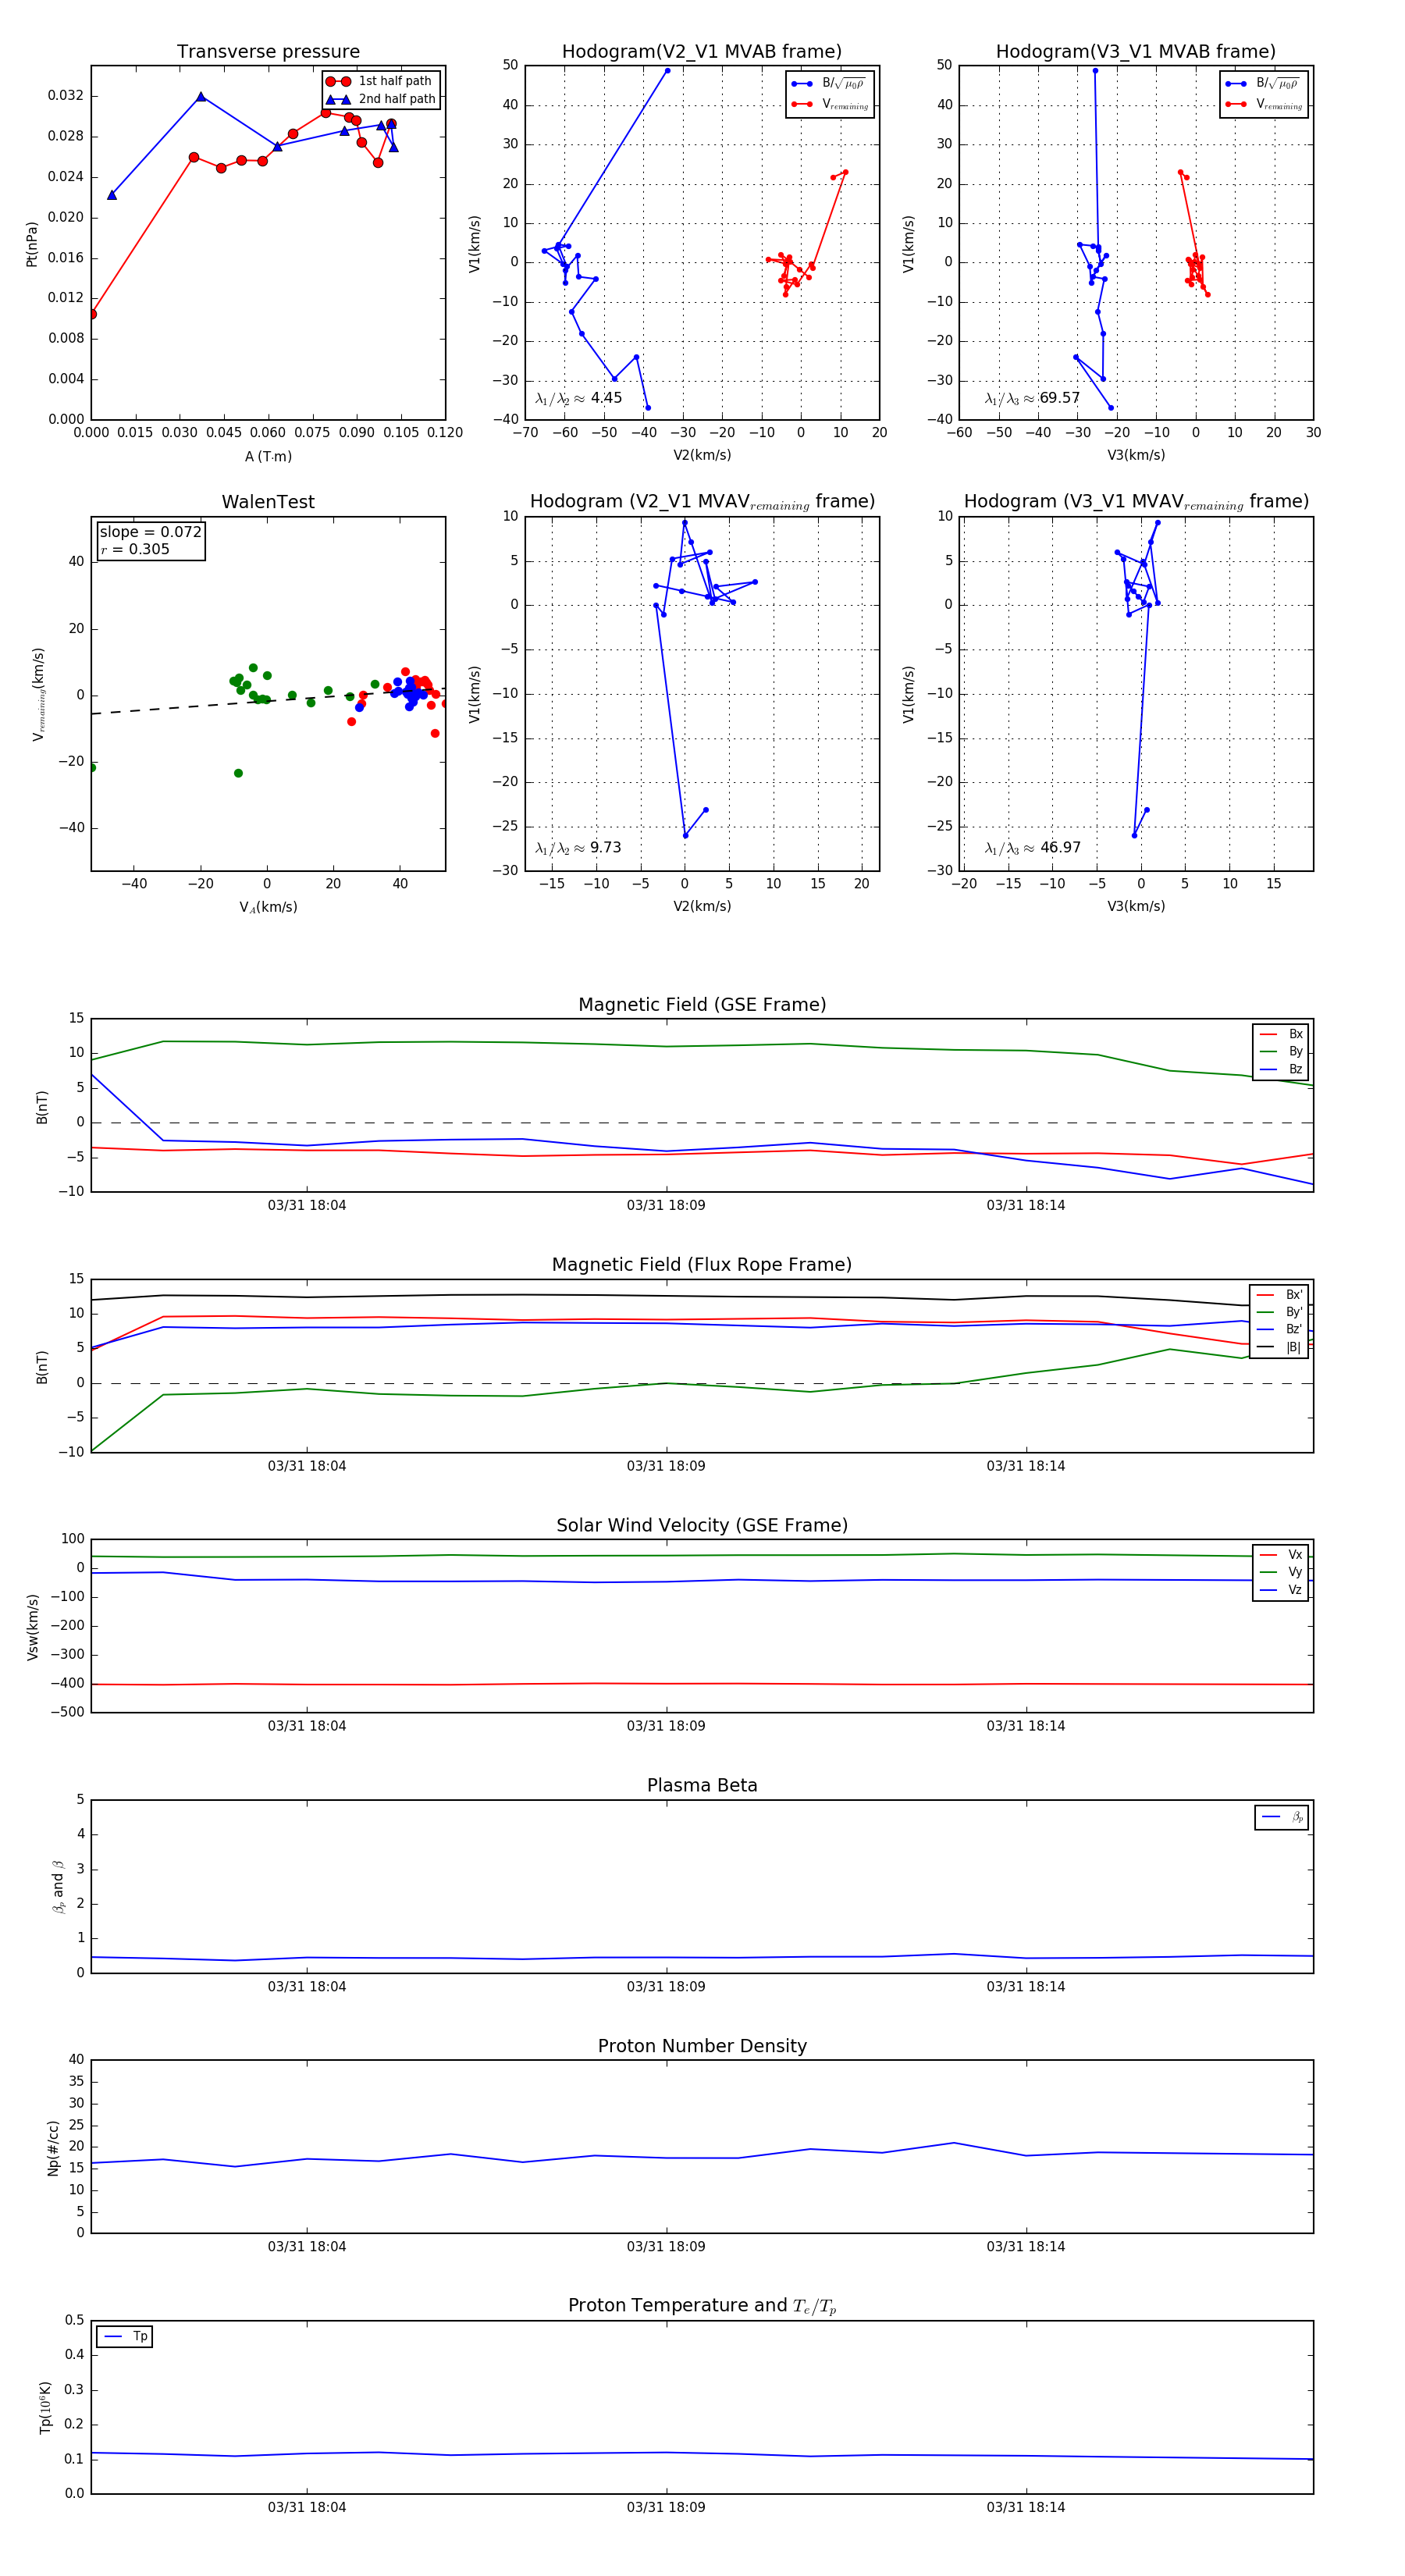Image resolution: width=1405 pixels, height=2576 pixels.
Task: Click '03/31 18:04' tick under Magnetic Field GSE plot
Action: [307, 1206]
